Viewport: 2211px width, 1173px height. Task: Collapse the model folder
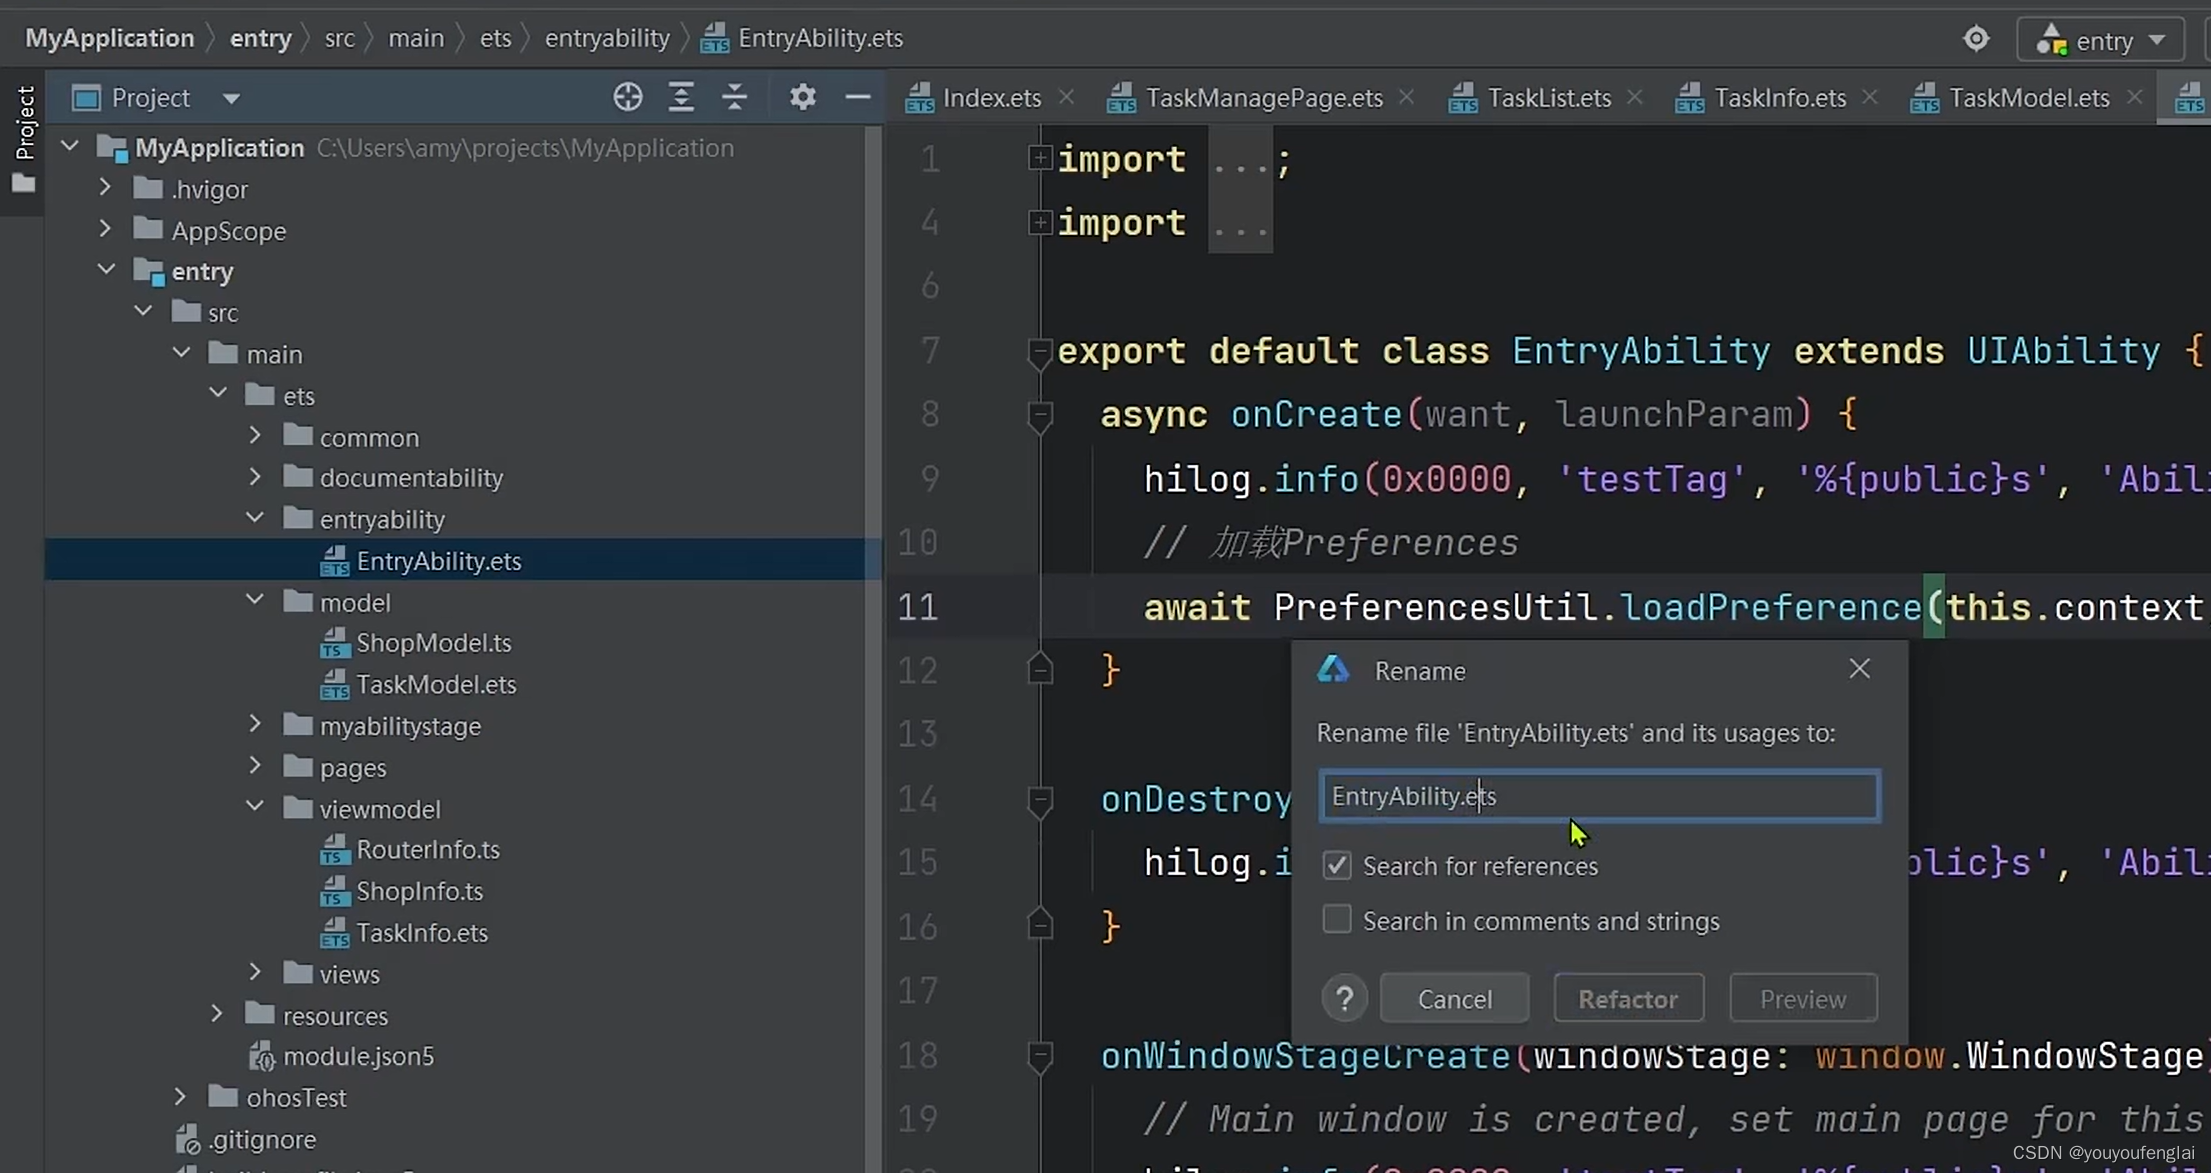pos(255,601)
